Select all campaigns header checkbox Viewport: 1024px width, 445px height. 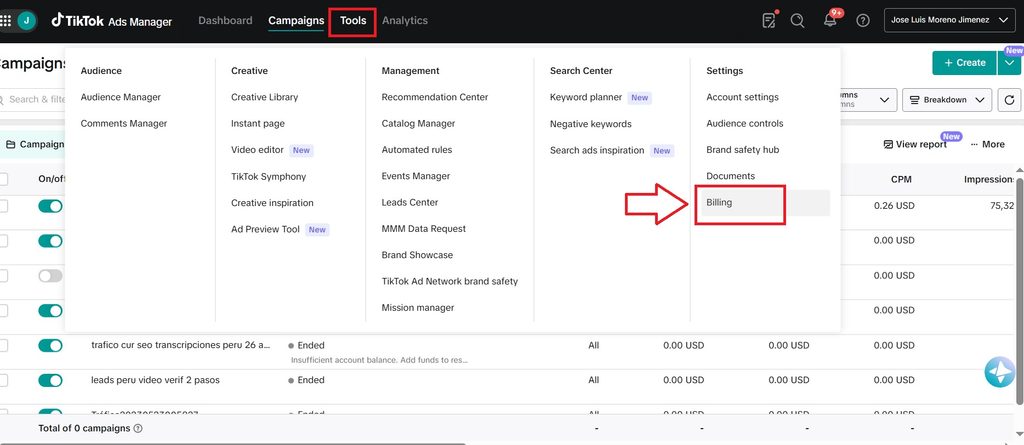tap(3, 179)
